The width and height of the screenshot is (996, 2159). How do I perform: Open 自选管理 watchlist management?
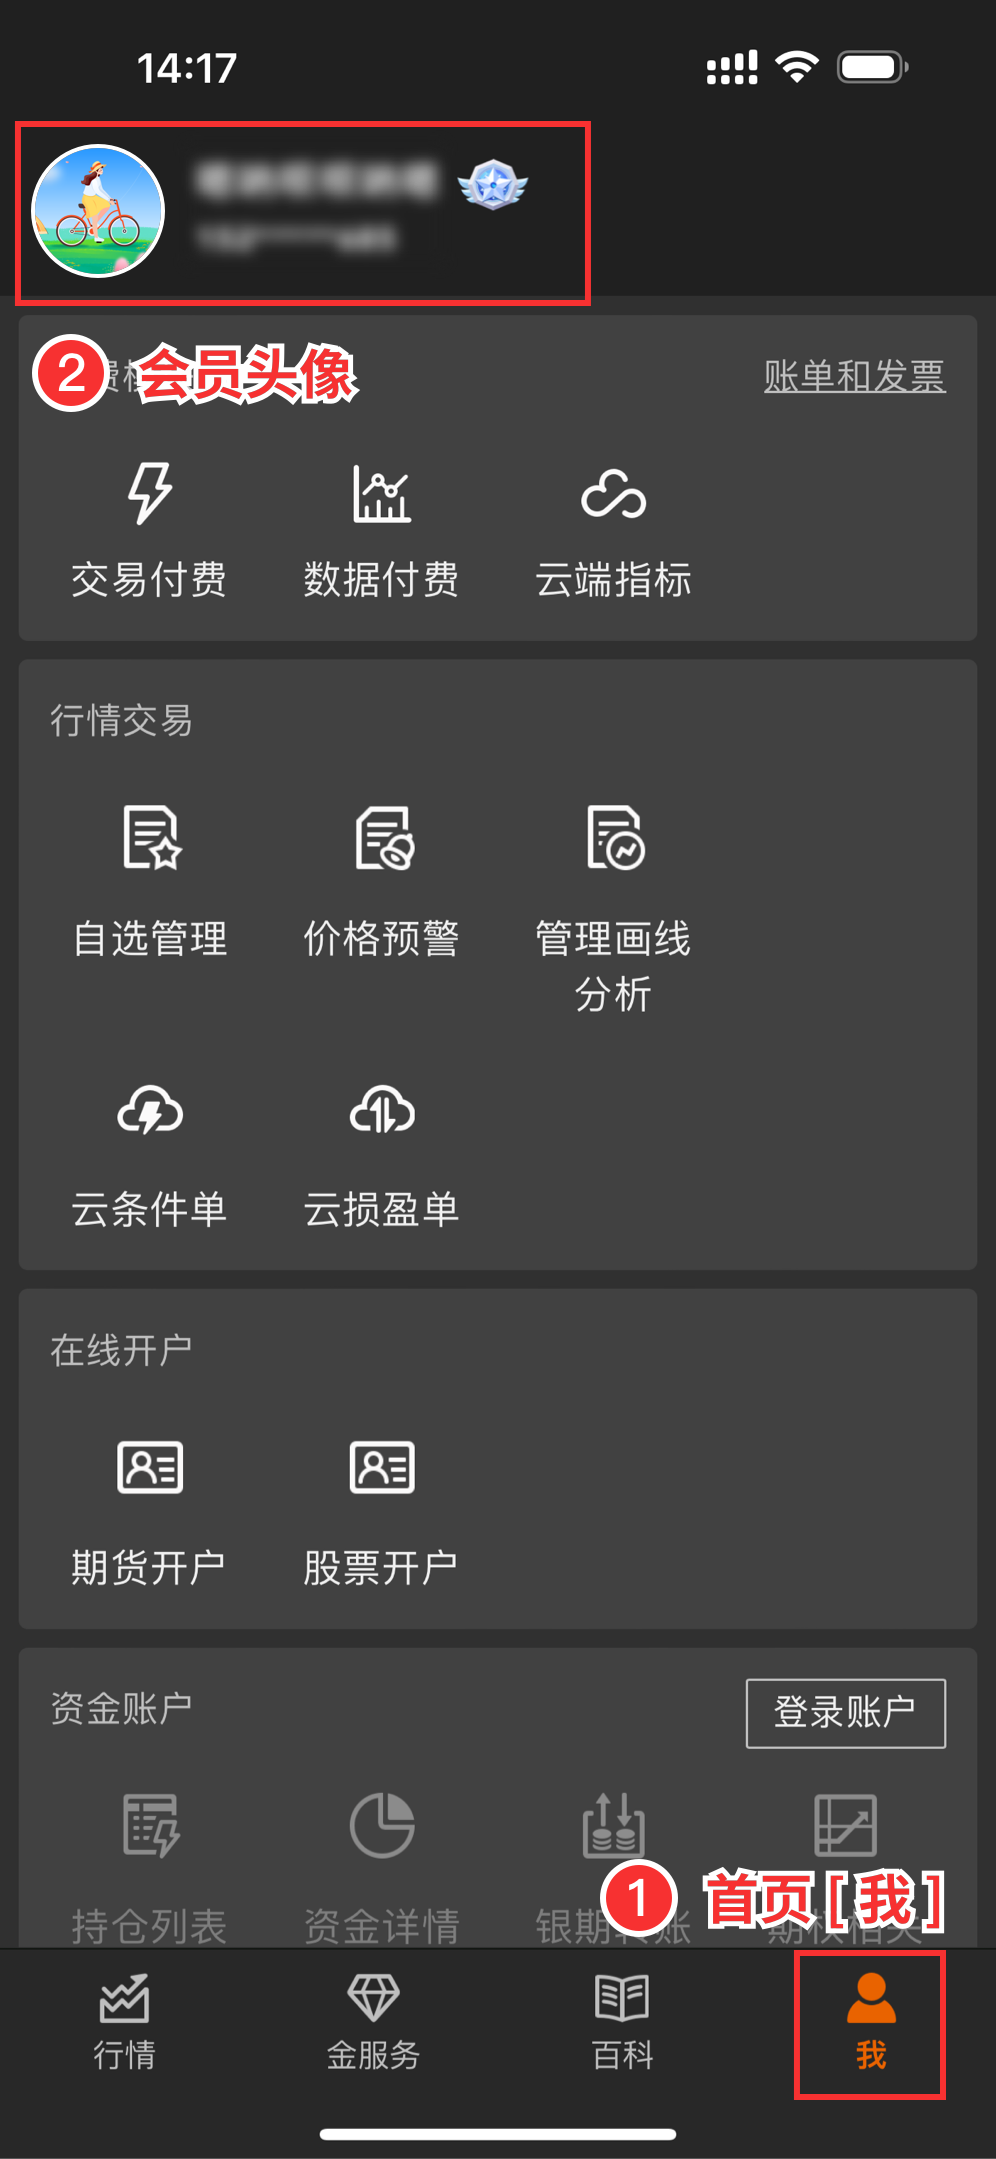click(151, 838)
